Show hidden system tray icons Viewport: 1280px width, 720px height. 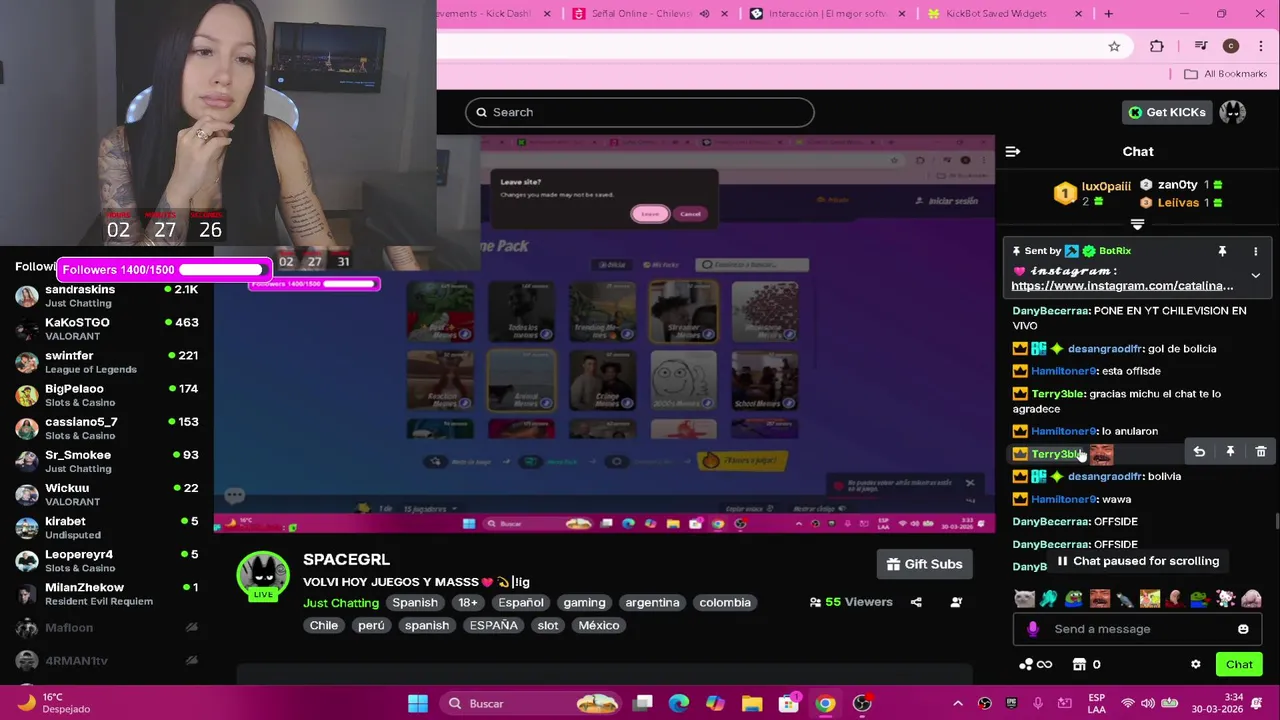[957, 703]
